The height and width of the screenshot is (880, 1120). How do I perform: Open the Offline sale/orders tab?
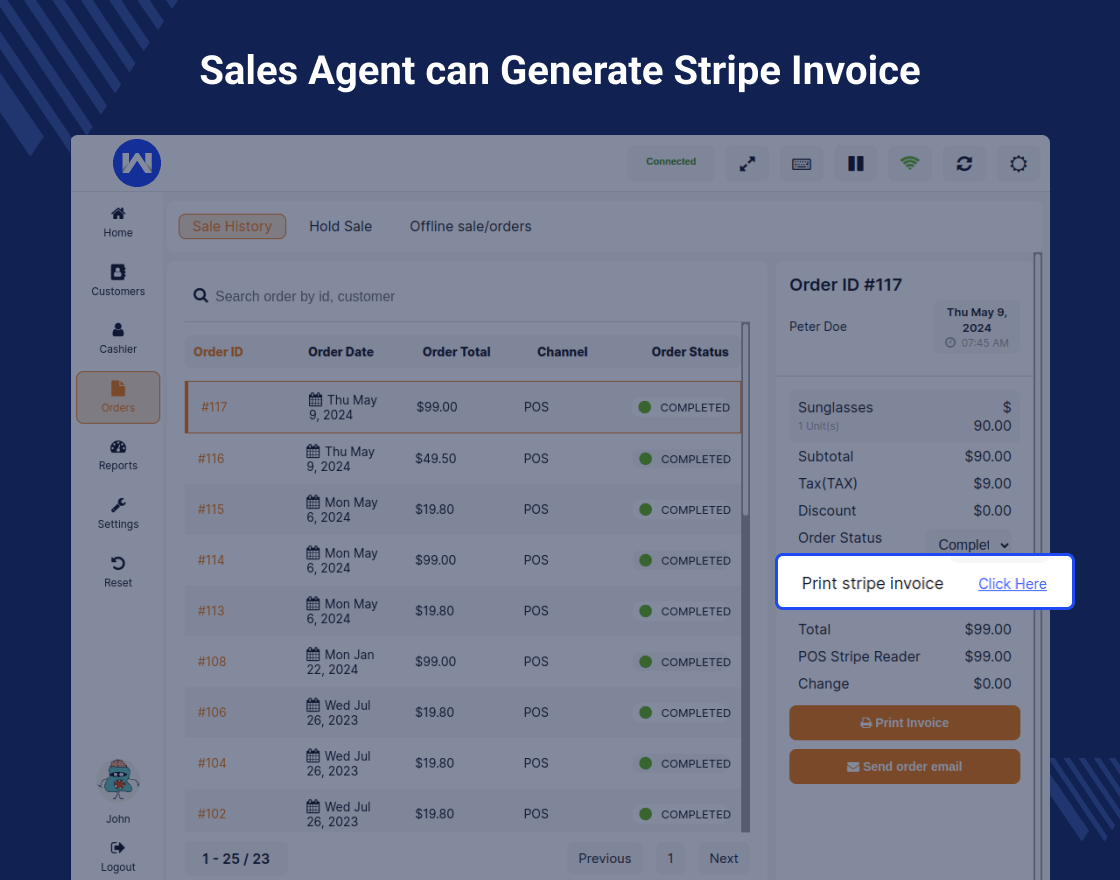pyautogui.click(x=470, y=226)
